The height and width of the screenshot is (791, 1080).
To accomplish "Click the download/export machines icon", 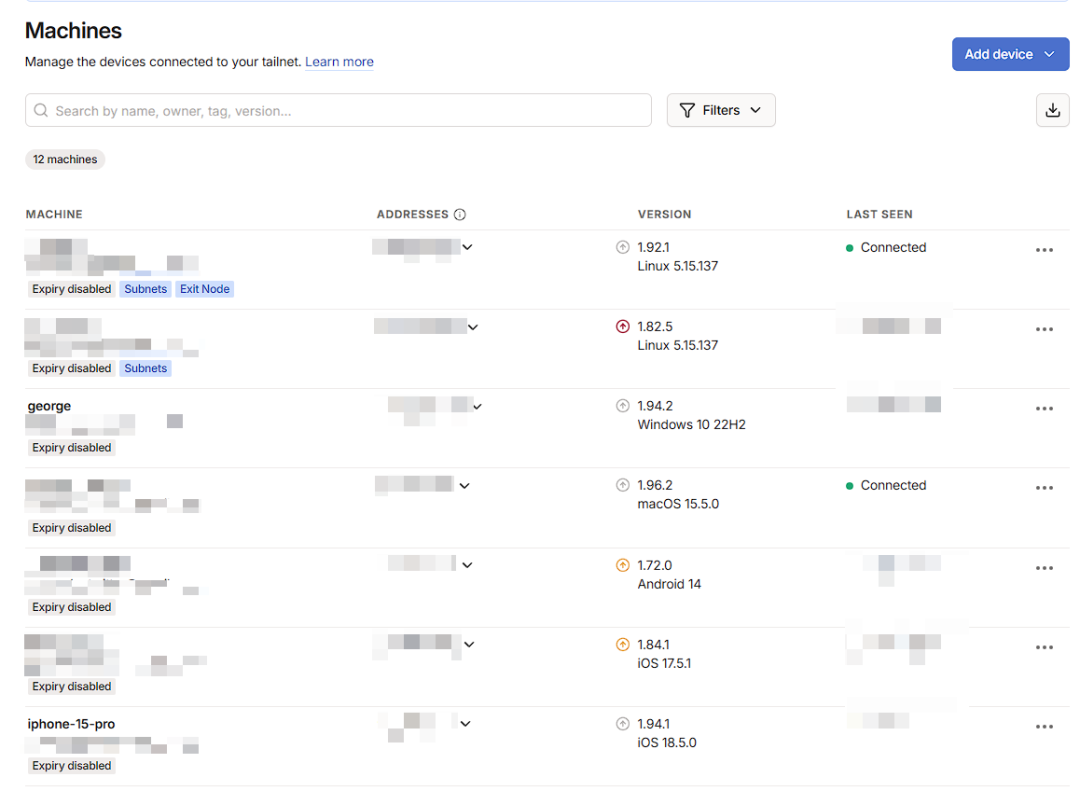I will click(x=1052, y=110).
